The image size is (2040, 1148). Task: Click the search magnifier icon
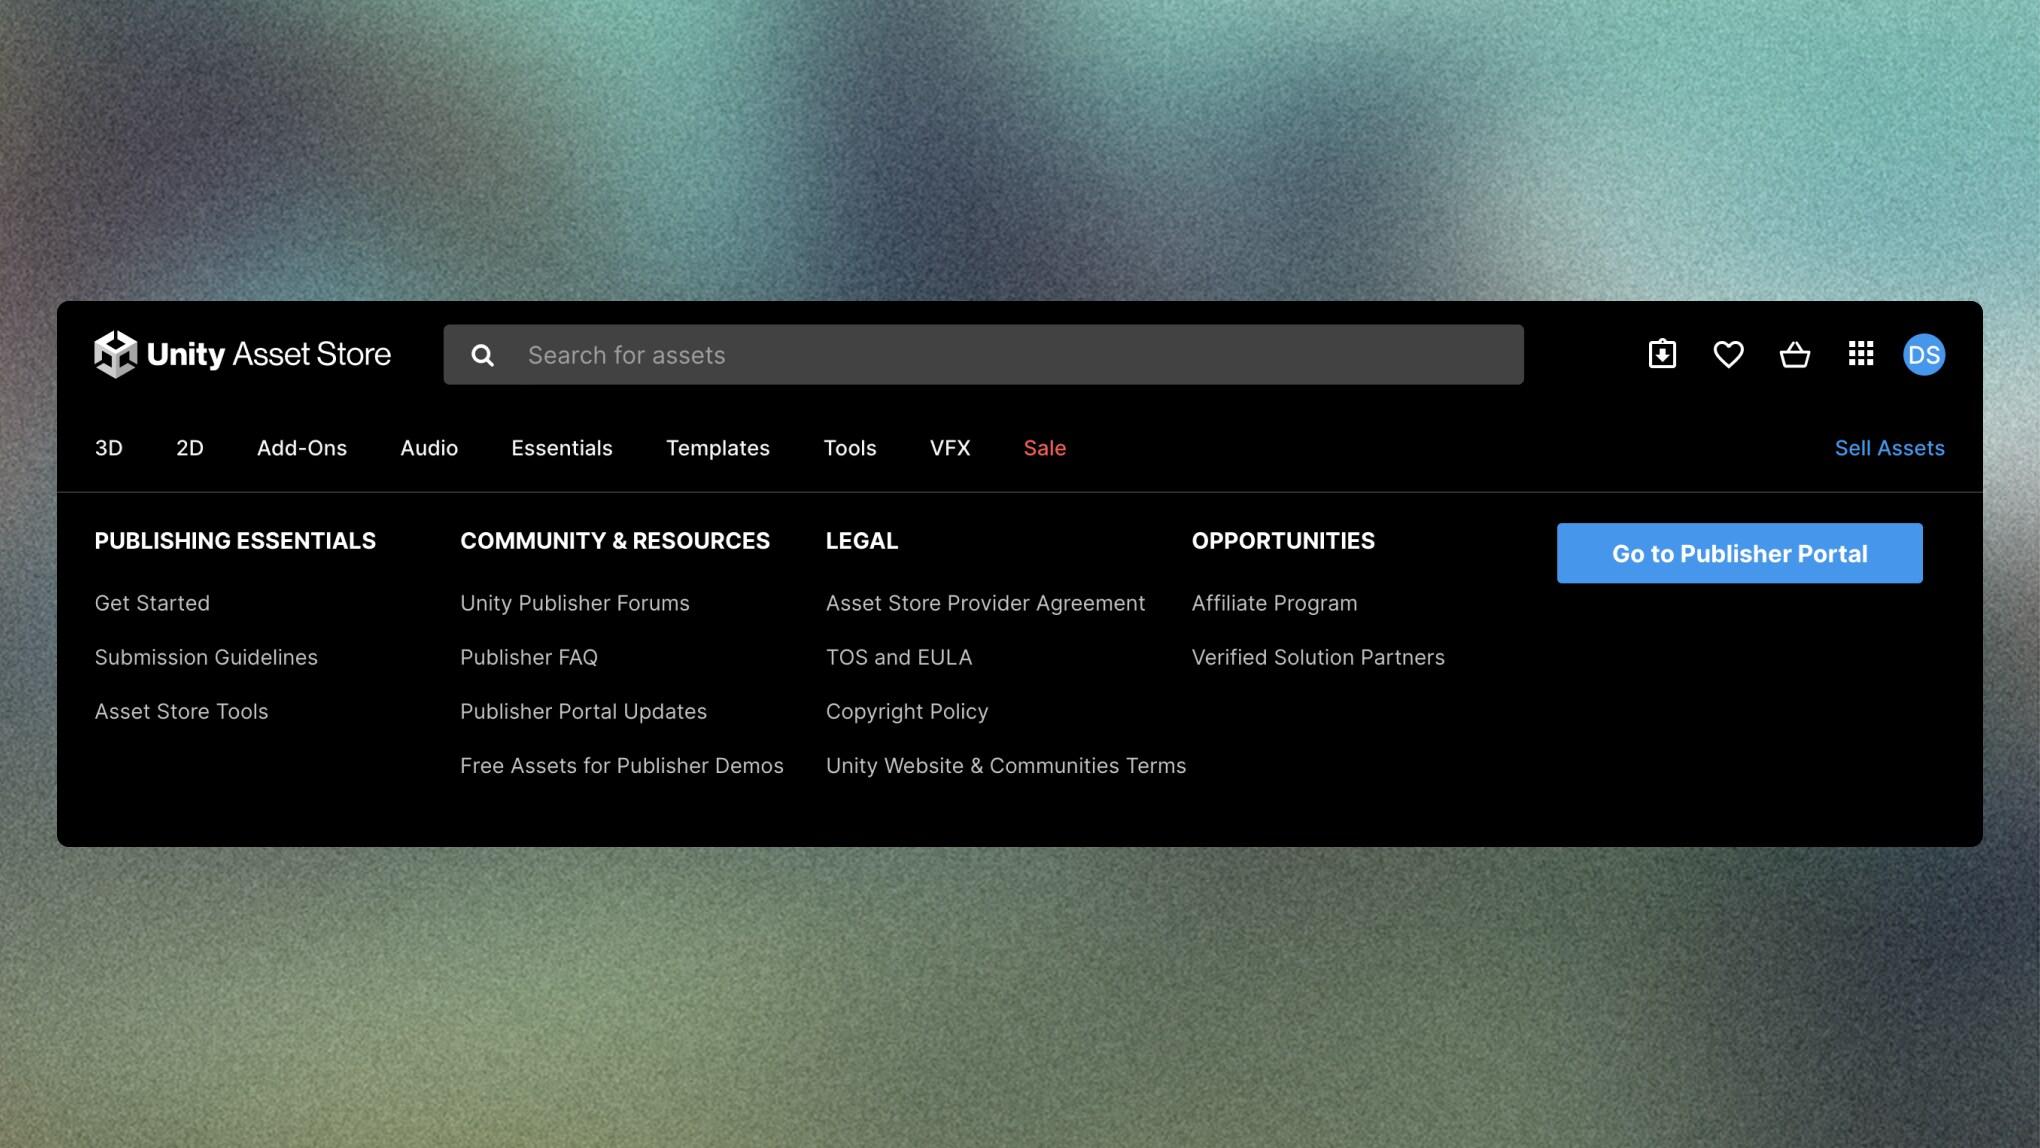pos(482,355)
